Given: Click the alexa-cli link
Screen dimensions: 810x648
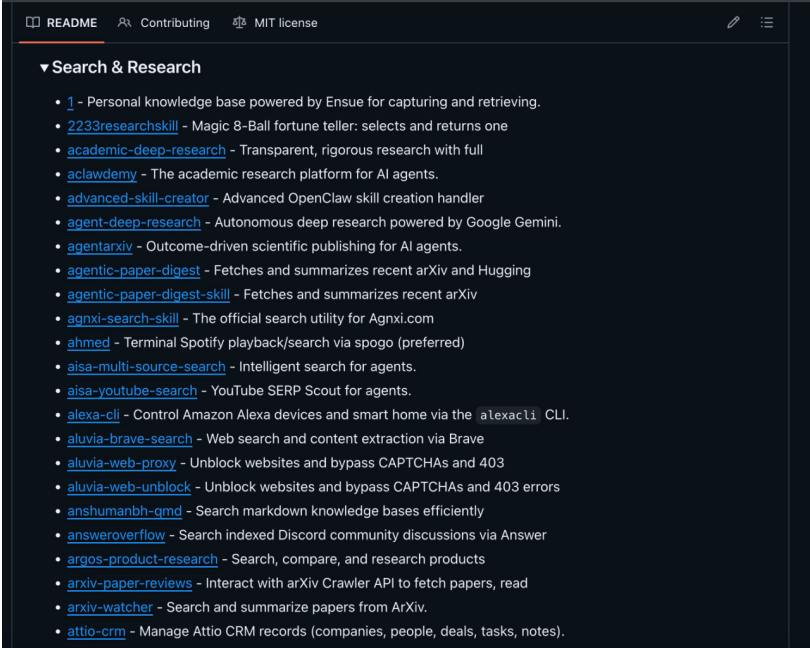Looking at the screenshot, I should point(93,415).
